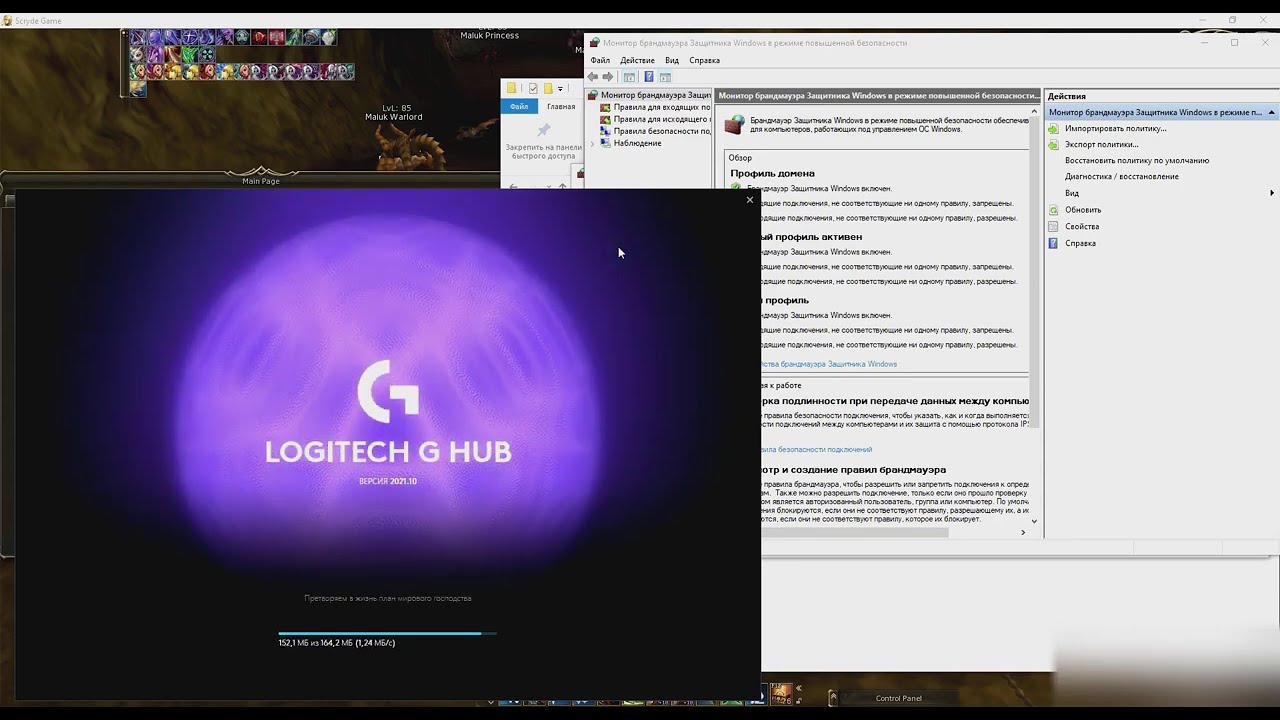Select the Наблюдение tree item
This screenshot has height=720, width=1280.
[x=630, y=143]
